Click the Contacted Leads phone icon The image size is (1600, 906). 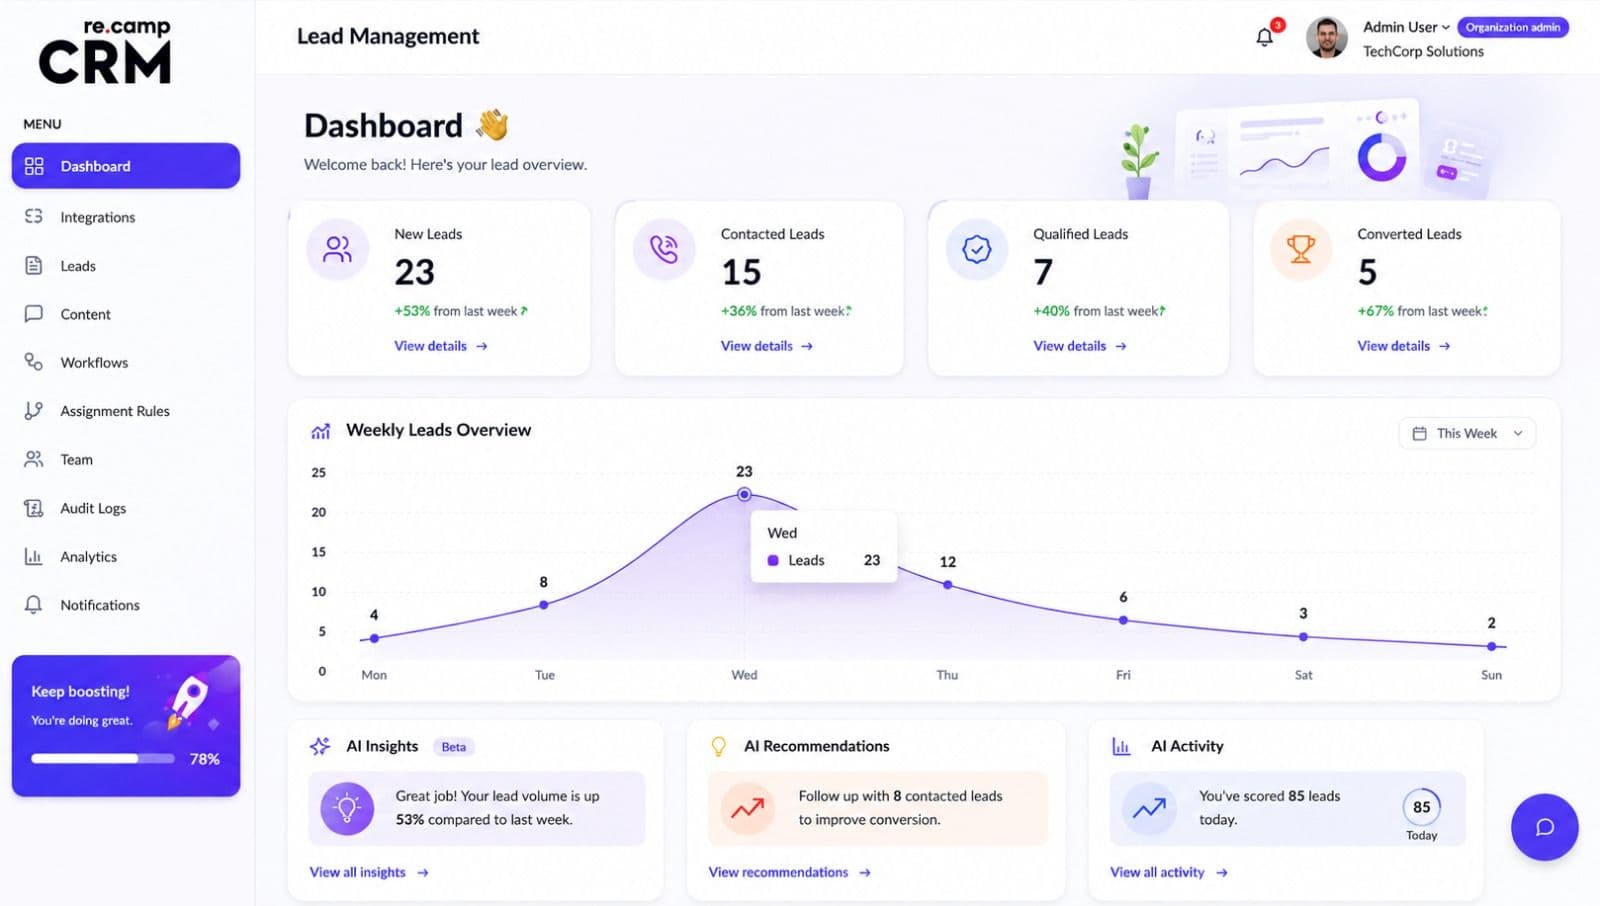coord(664,249)
